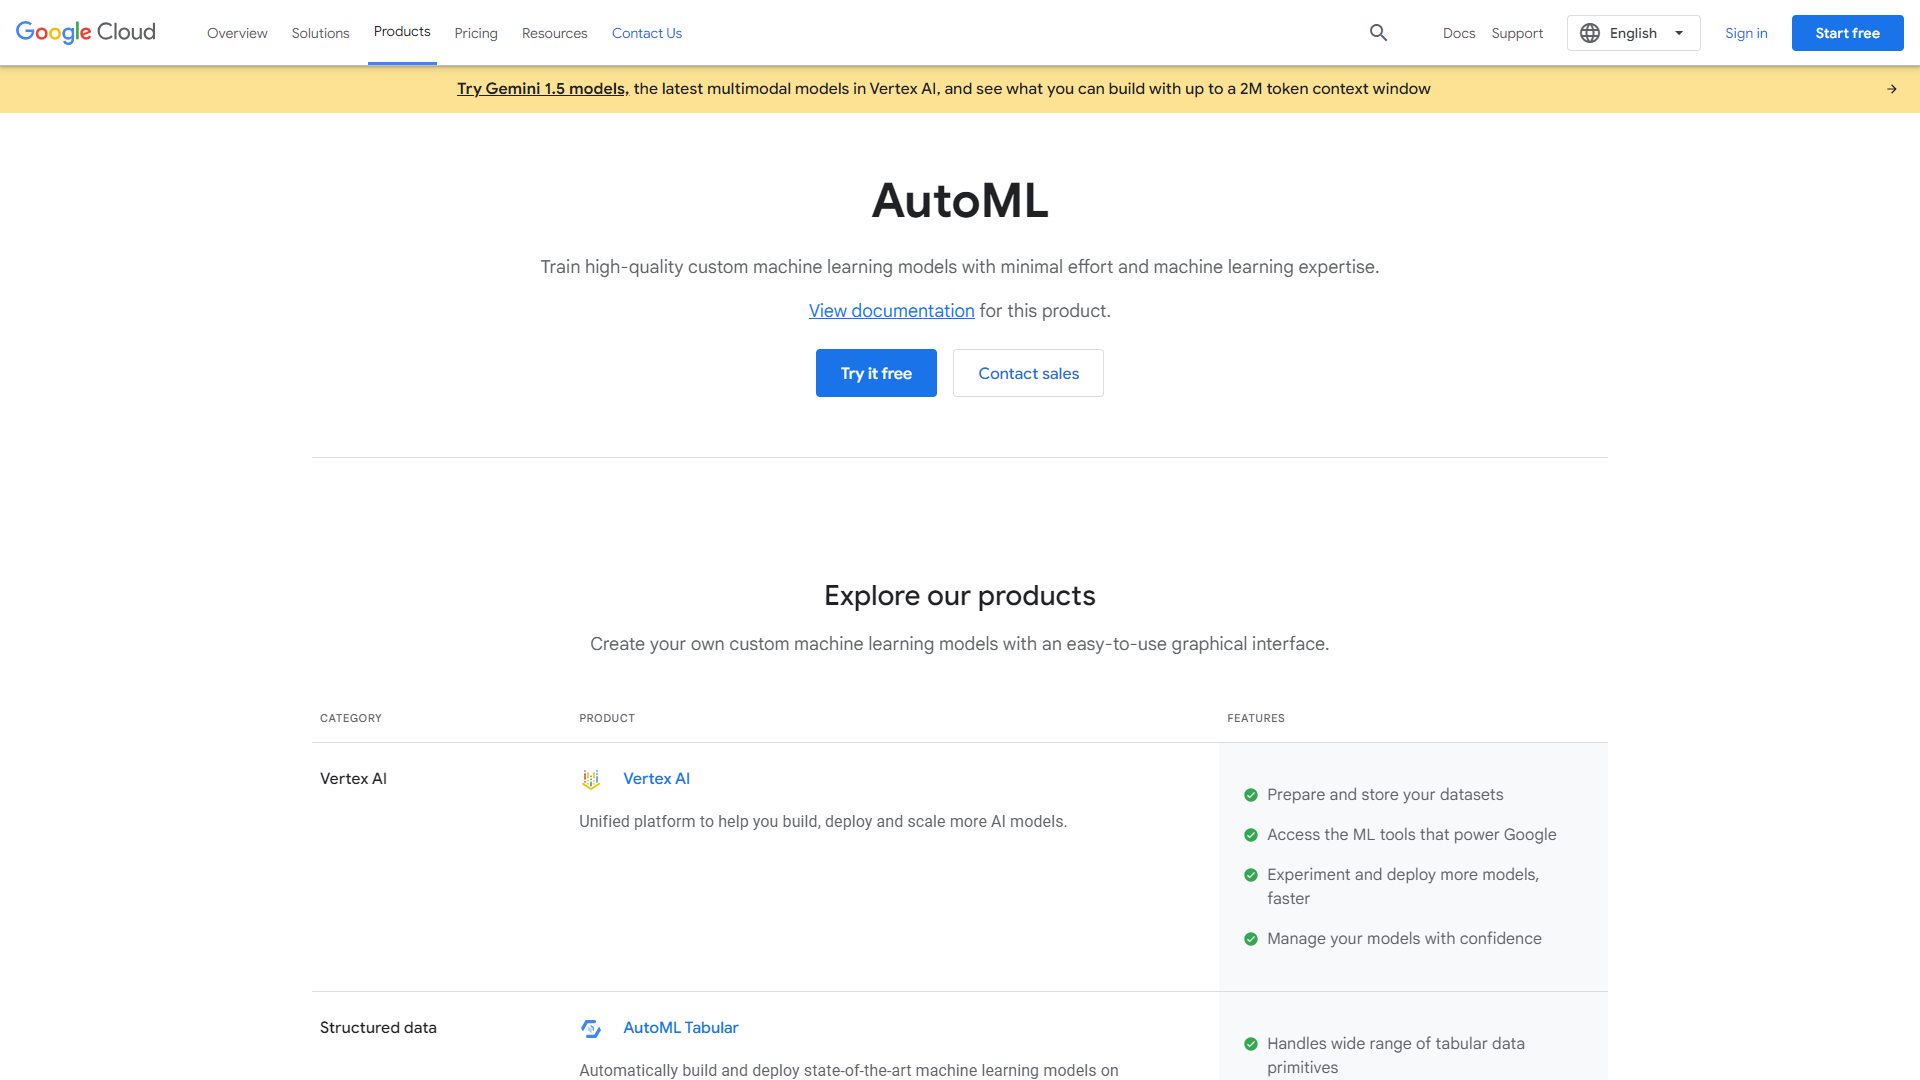Click the Start free button
Screen dimensions: 1920x1080
click(1847, 32)
